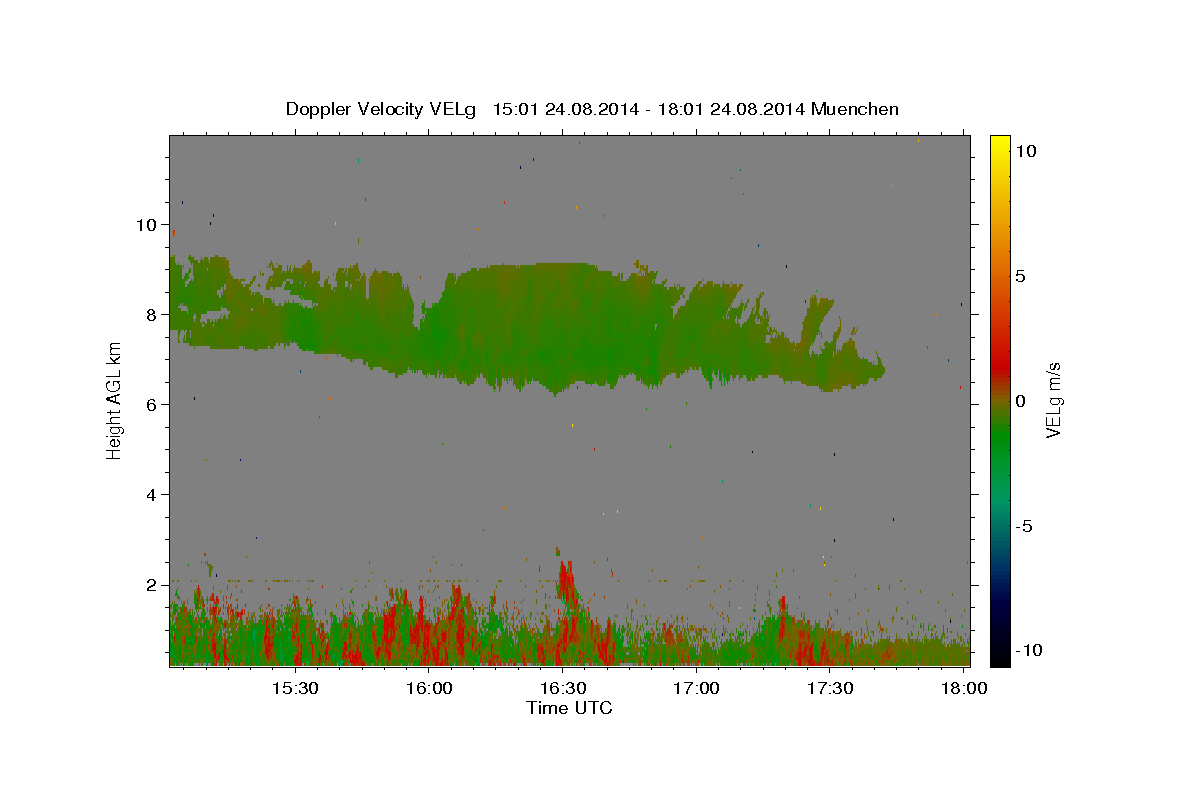Click the colorbar value 10 at top
This screenshot has height=800, width=1200.
1025,151
